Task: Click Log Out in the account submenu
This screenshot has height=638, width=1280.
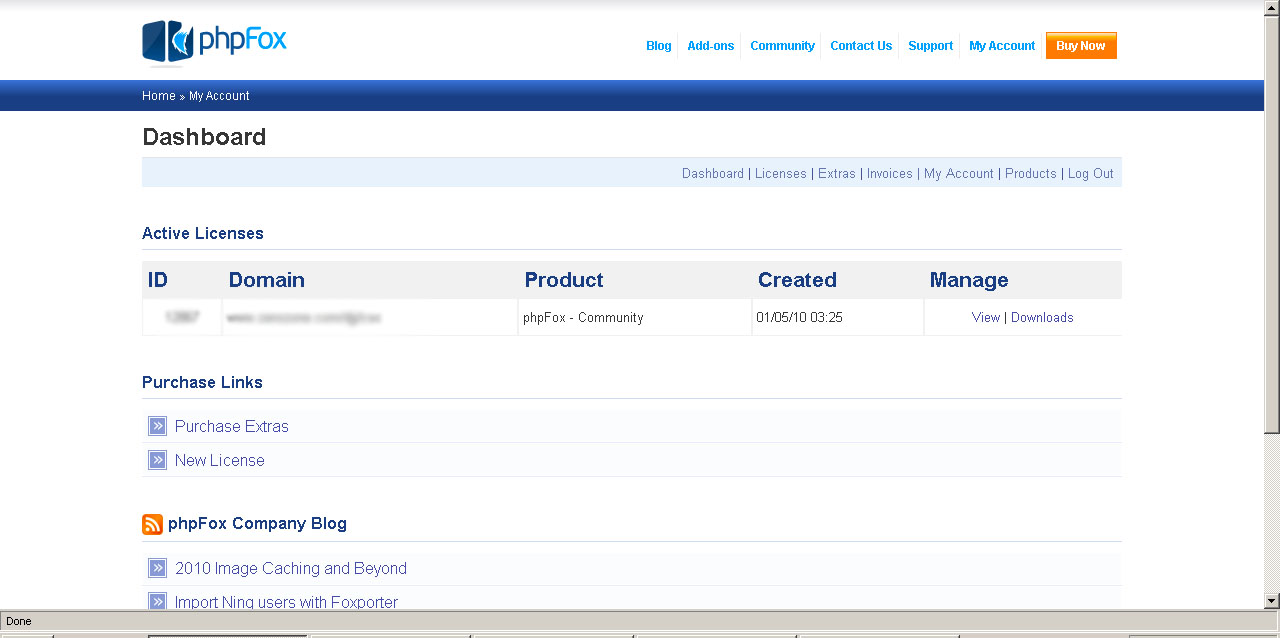Action: point(1091,174)
